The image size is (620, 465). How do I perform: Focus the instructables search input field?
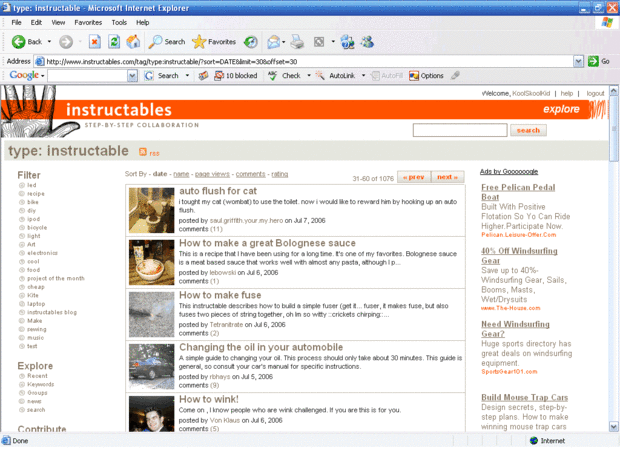(x=460, y=130)
